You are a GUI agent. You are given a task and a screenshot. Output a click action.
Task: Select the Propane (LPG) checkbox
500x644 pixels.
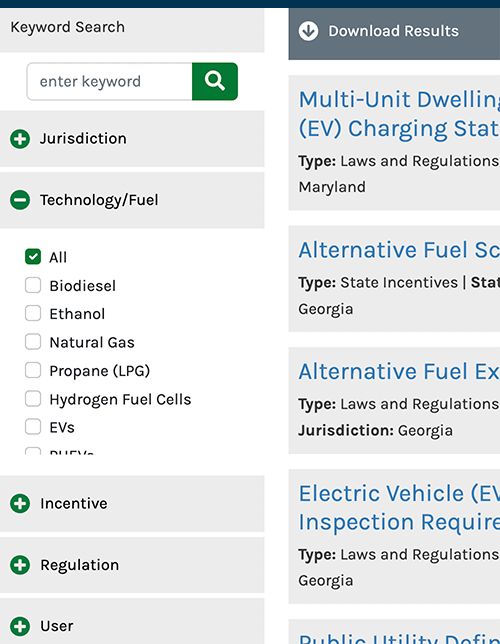click(33, 370)
